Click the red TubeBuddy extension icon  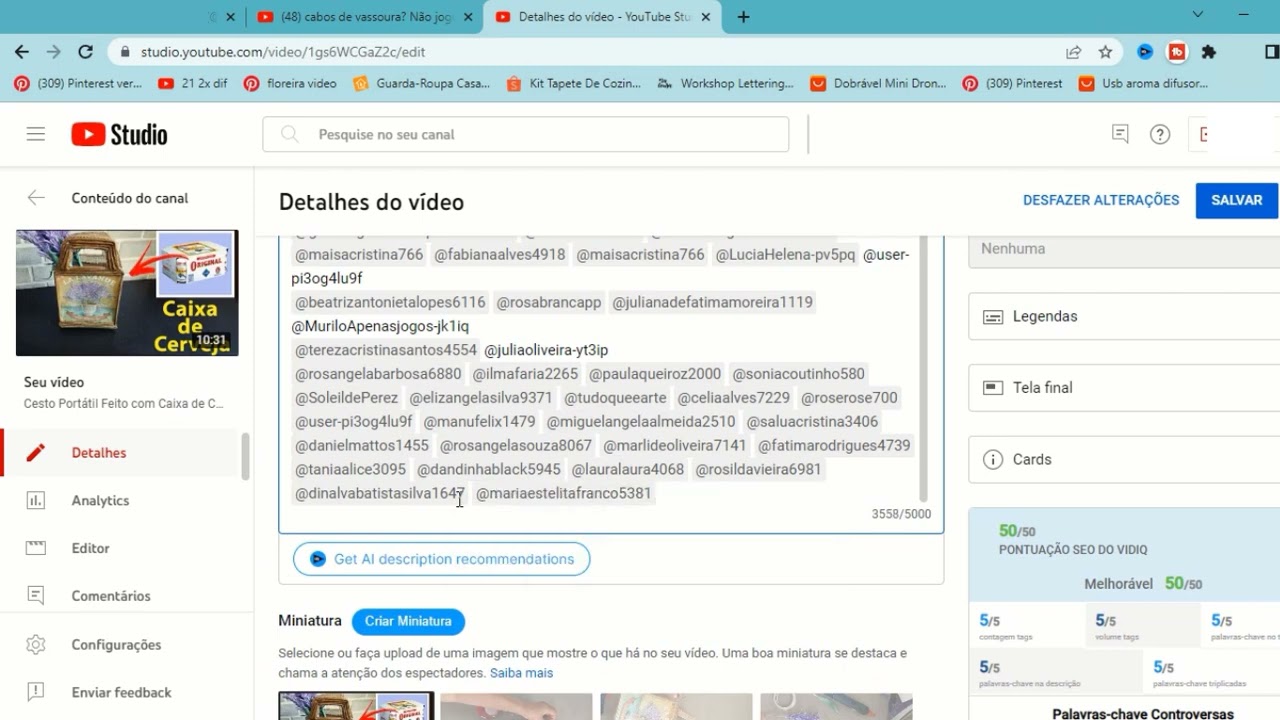(x=1177, y=52)
